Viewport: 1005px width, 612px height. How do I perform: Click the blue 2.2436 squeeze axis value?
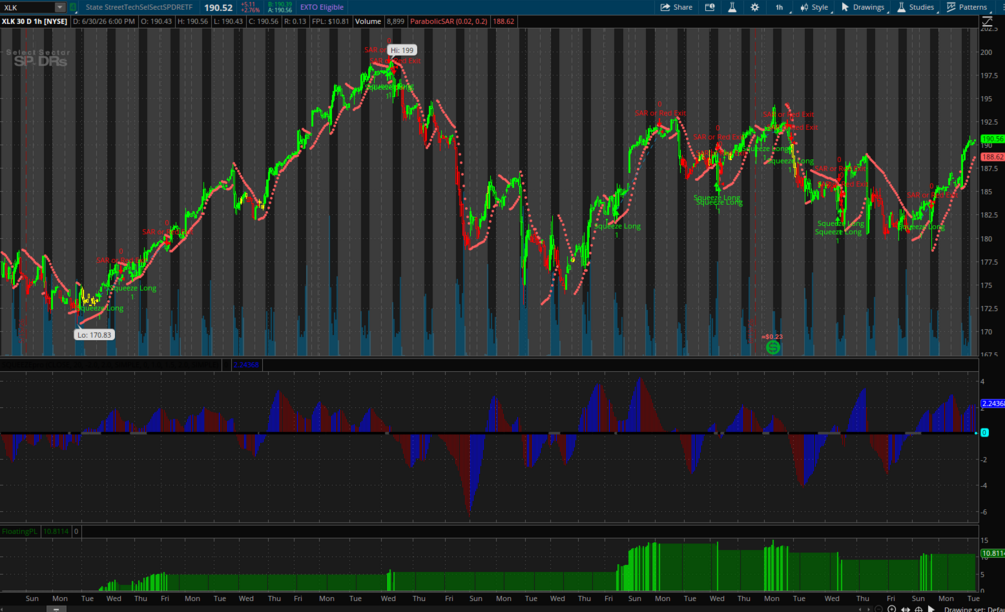992,404
